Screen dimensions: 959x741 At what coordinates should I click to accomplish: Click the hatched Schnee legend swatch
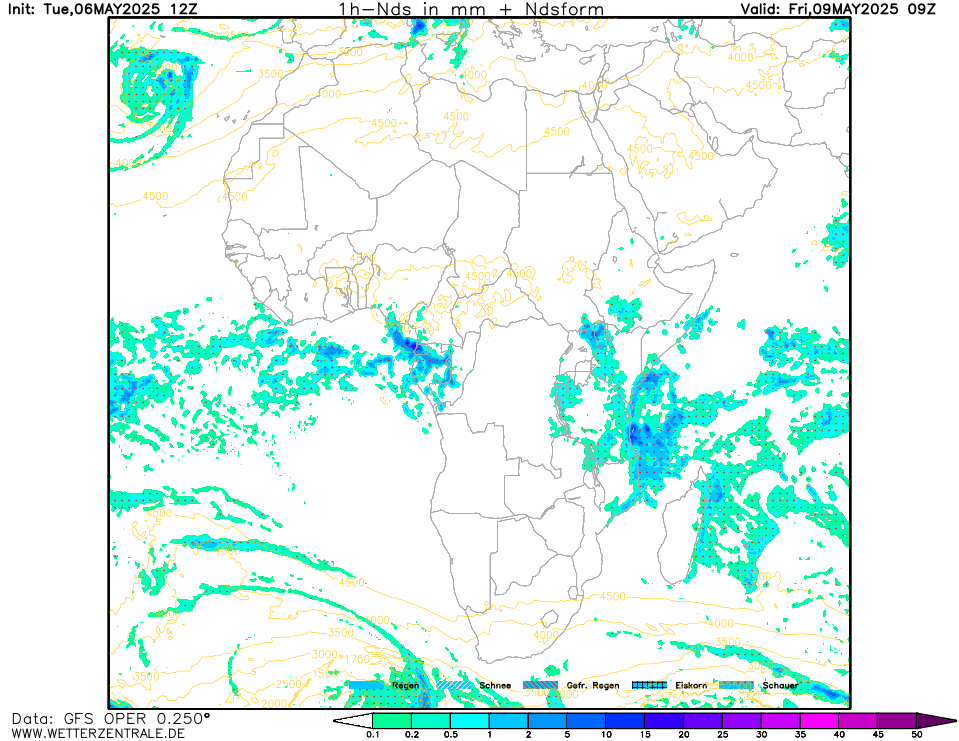pos(454,685)
